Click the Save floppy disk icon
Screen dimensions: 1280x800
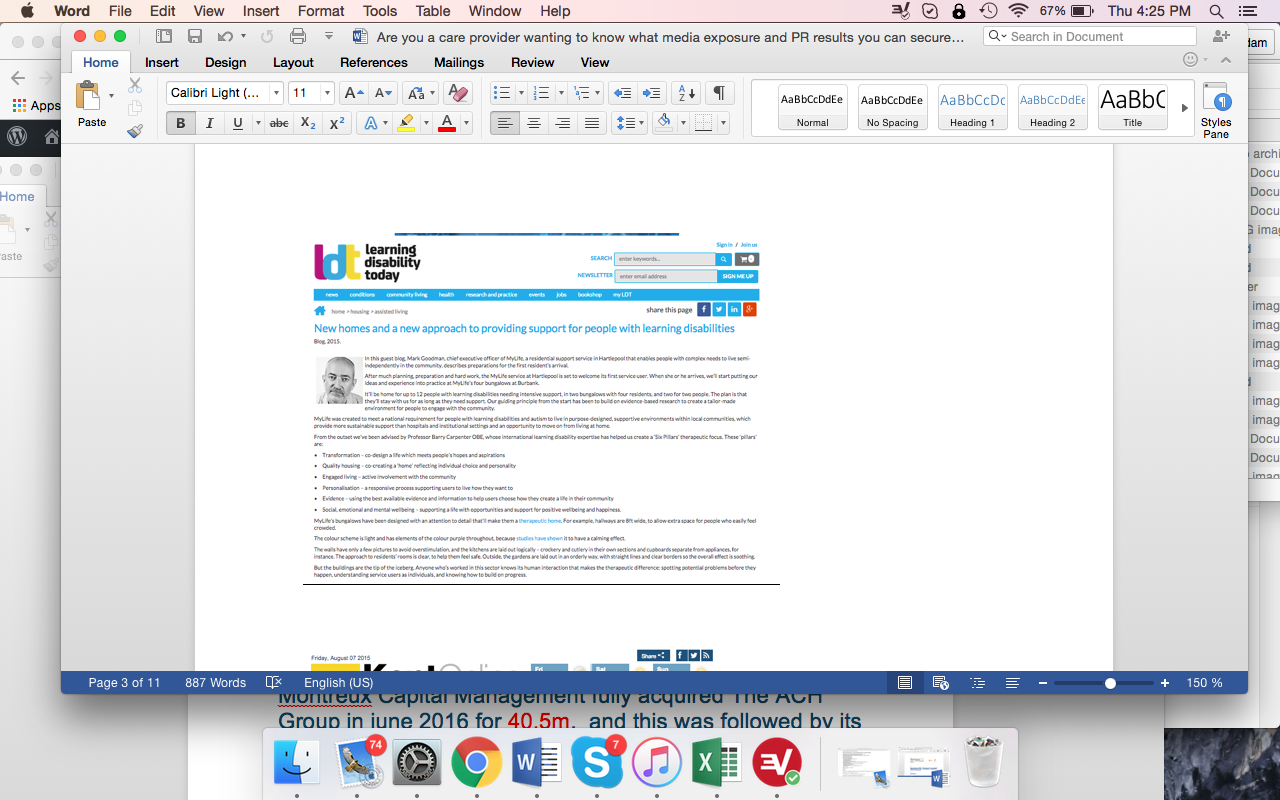click(x=195, y=37)
